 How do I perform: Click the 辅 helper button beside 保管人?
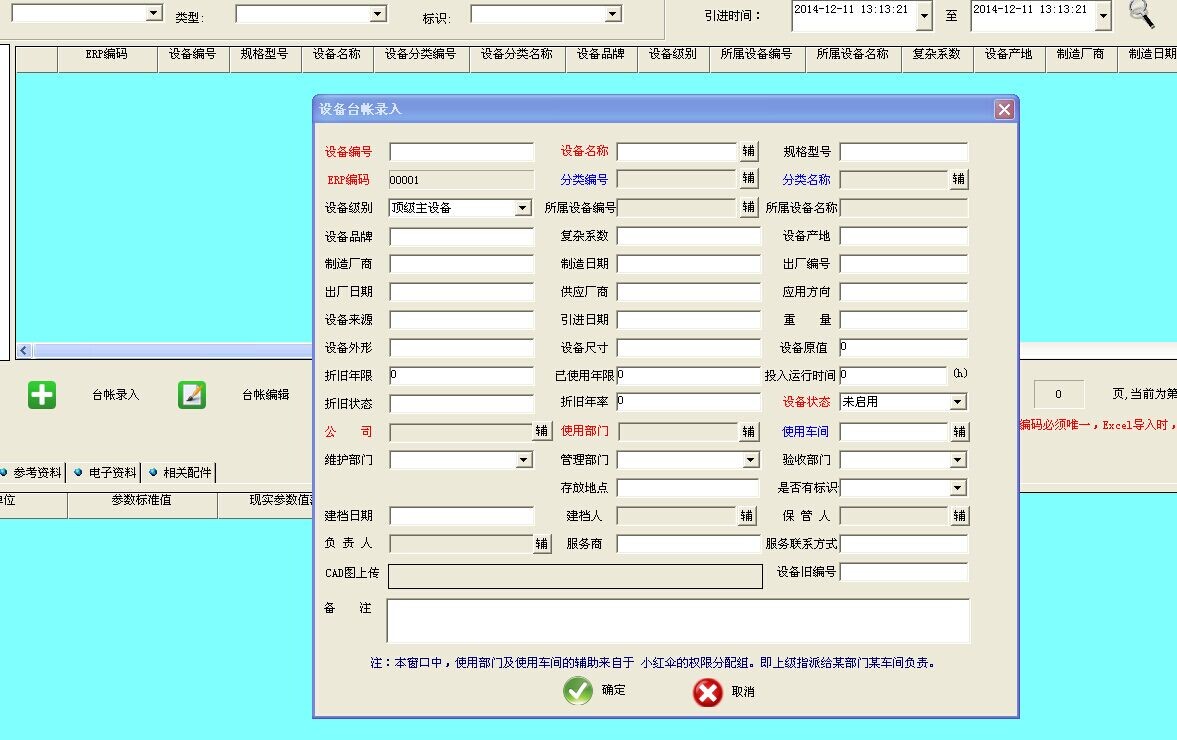pyautogui.click(x=959, y=515)
